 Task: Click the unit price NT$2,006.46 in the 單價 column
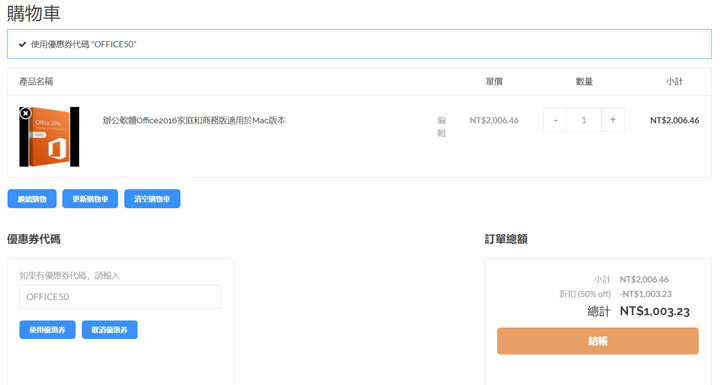pos(494,120)
